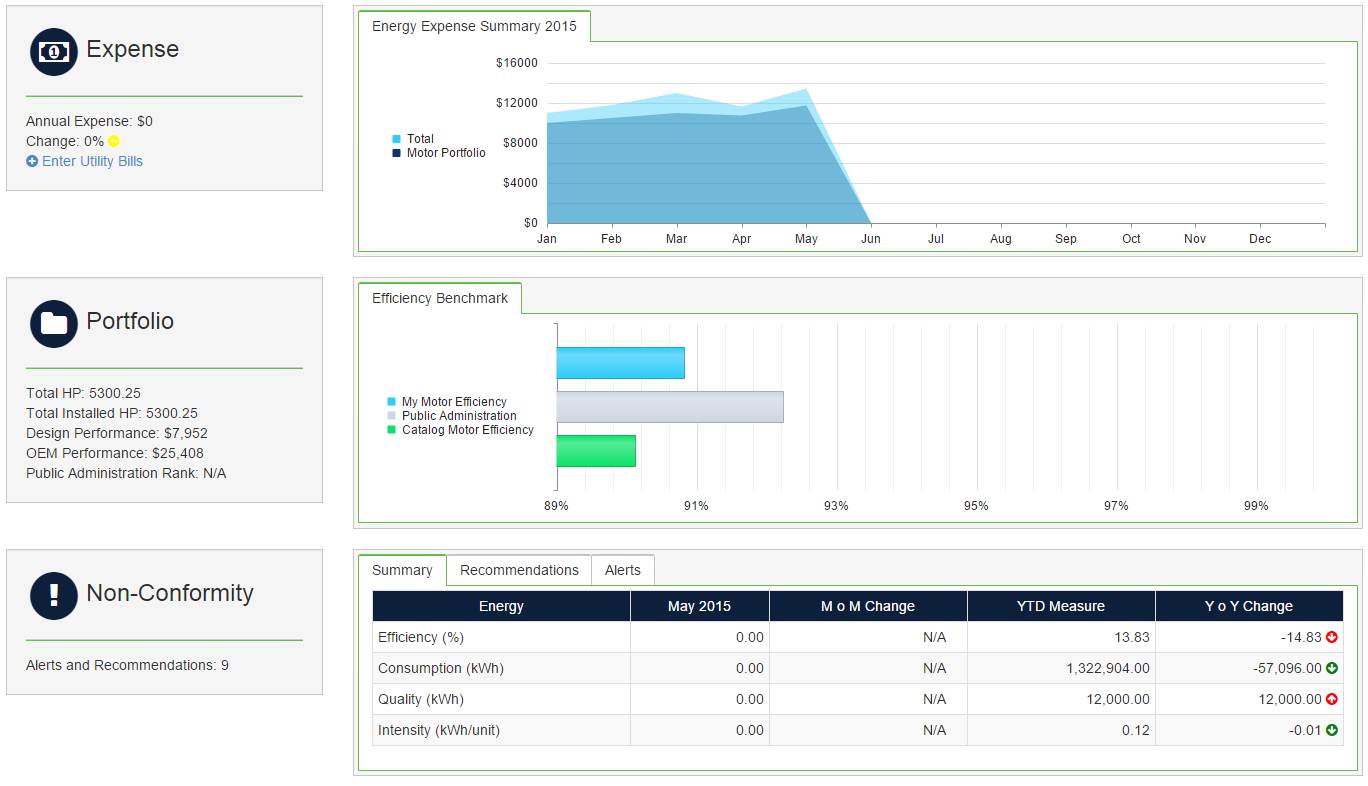Switch to the Alerts tab
This screenshot has height=786, width=1368.
click(x=622, y=570)
